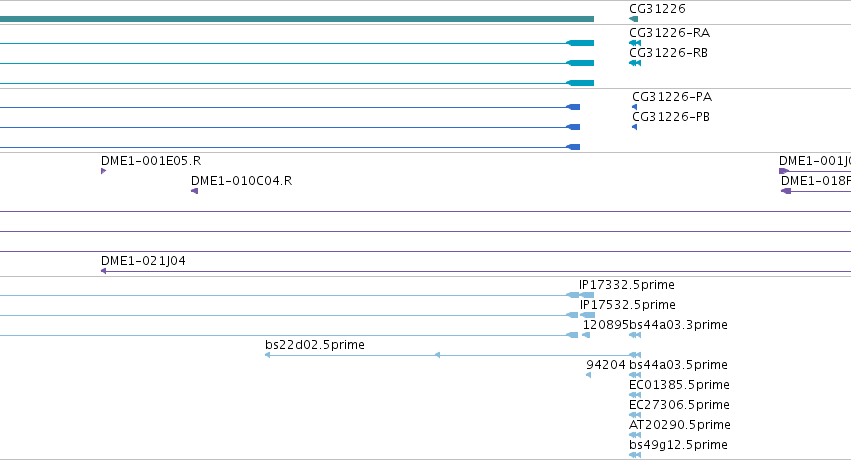Click the thick teal gene span bar
This screenshot has width=851, height=460.
tap(297, 19)
